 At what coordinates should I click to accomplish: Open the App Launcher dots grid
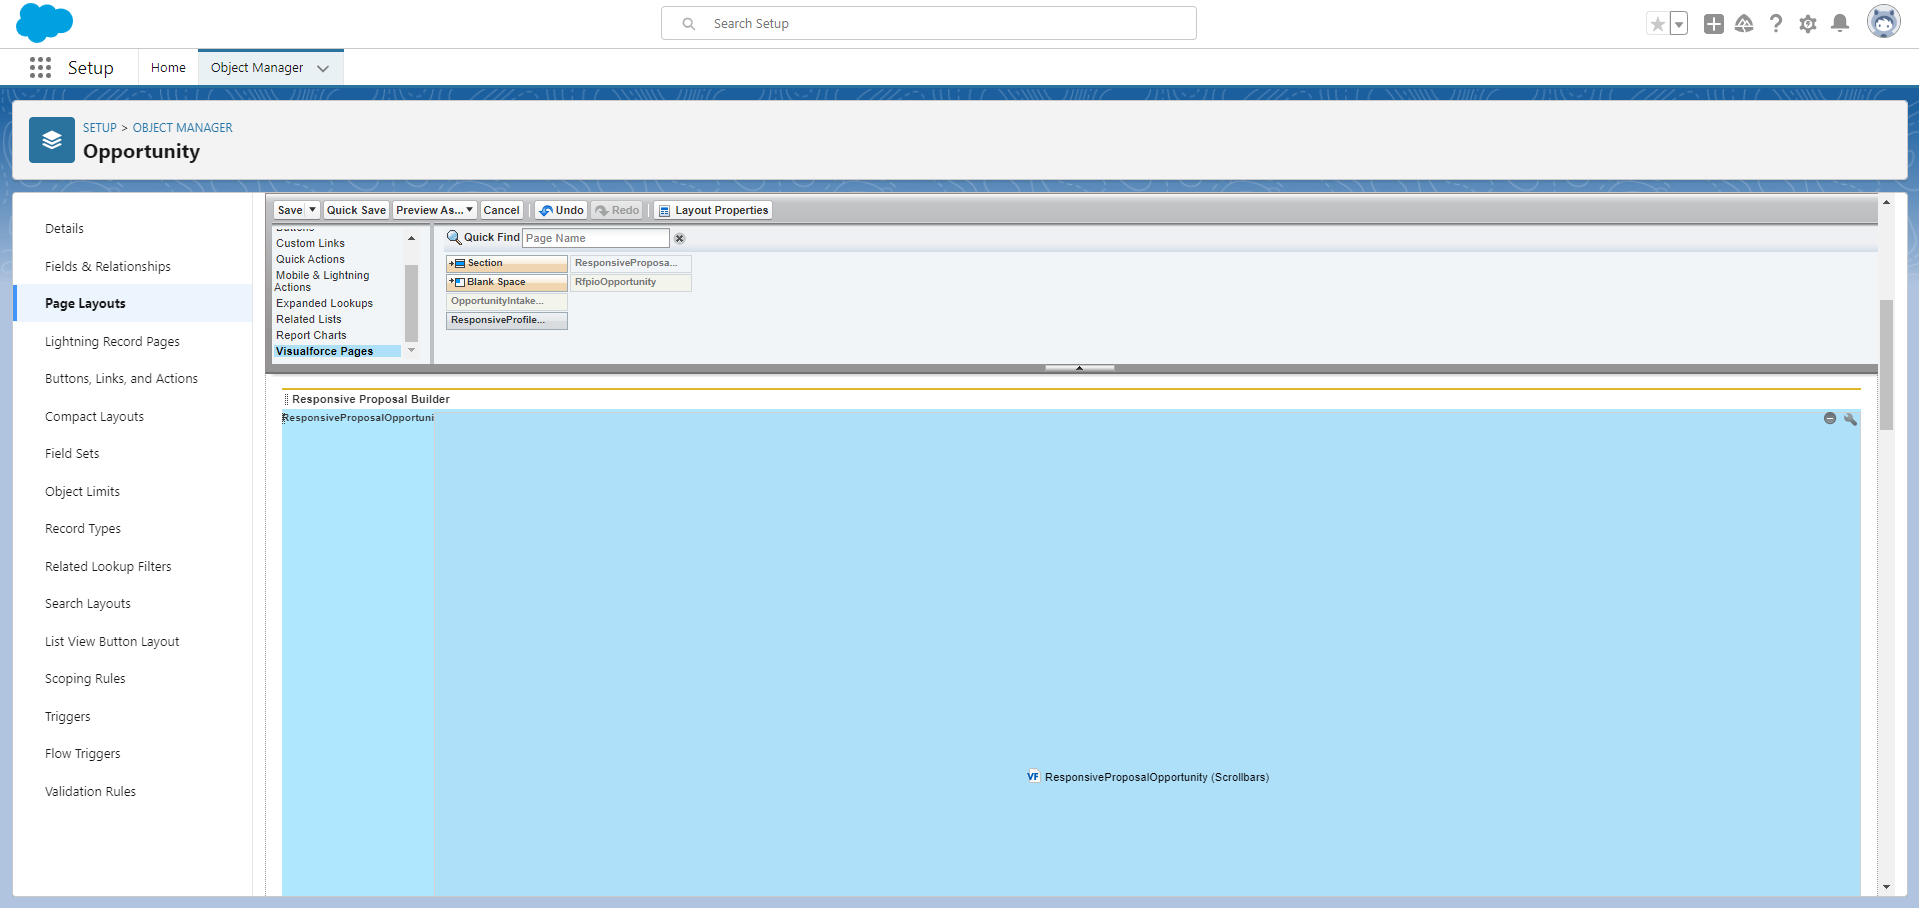point(40,67)
